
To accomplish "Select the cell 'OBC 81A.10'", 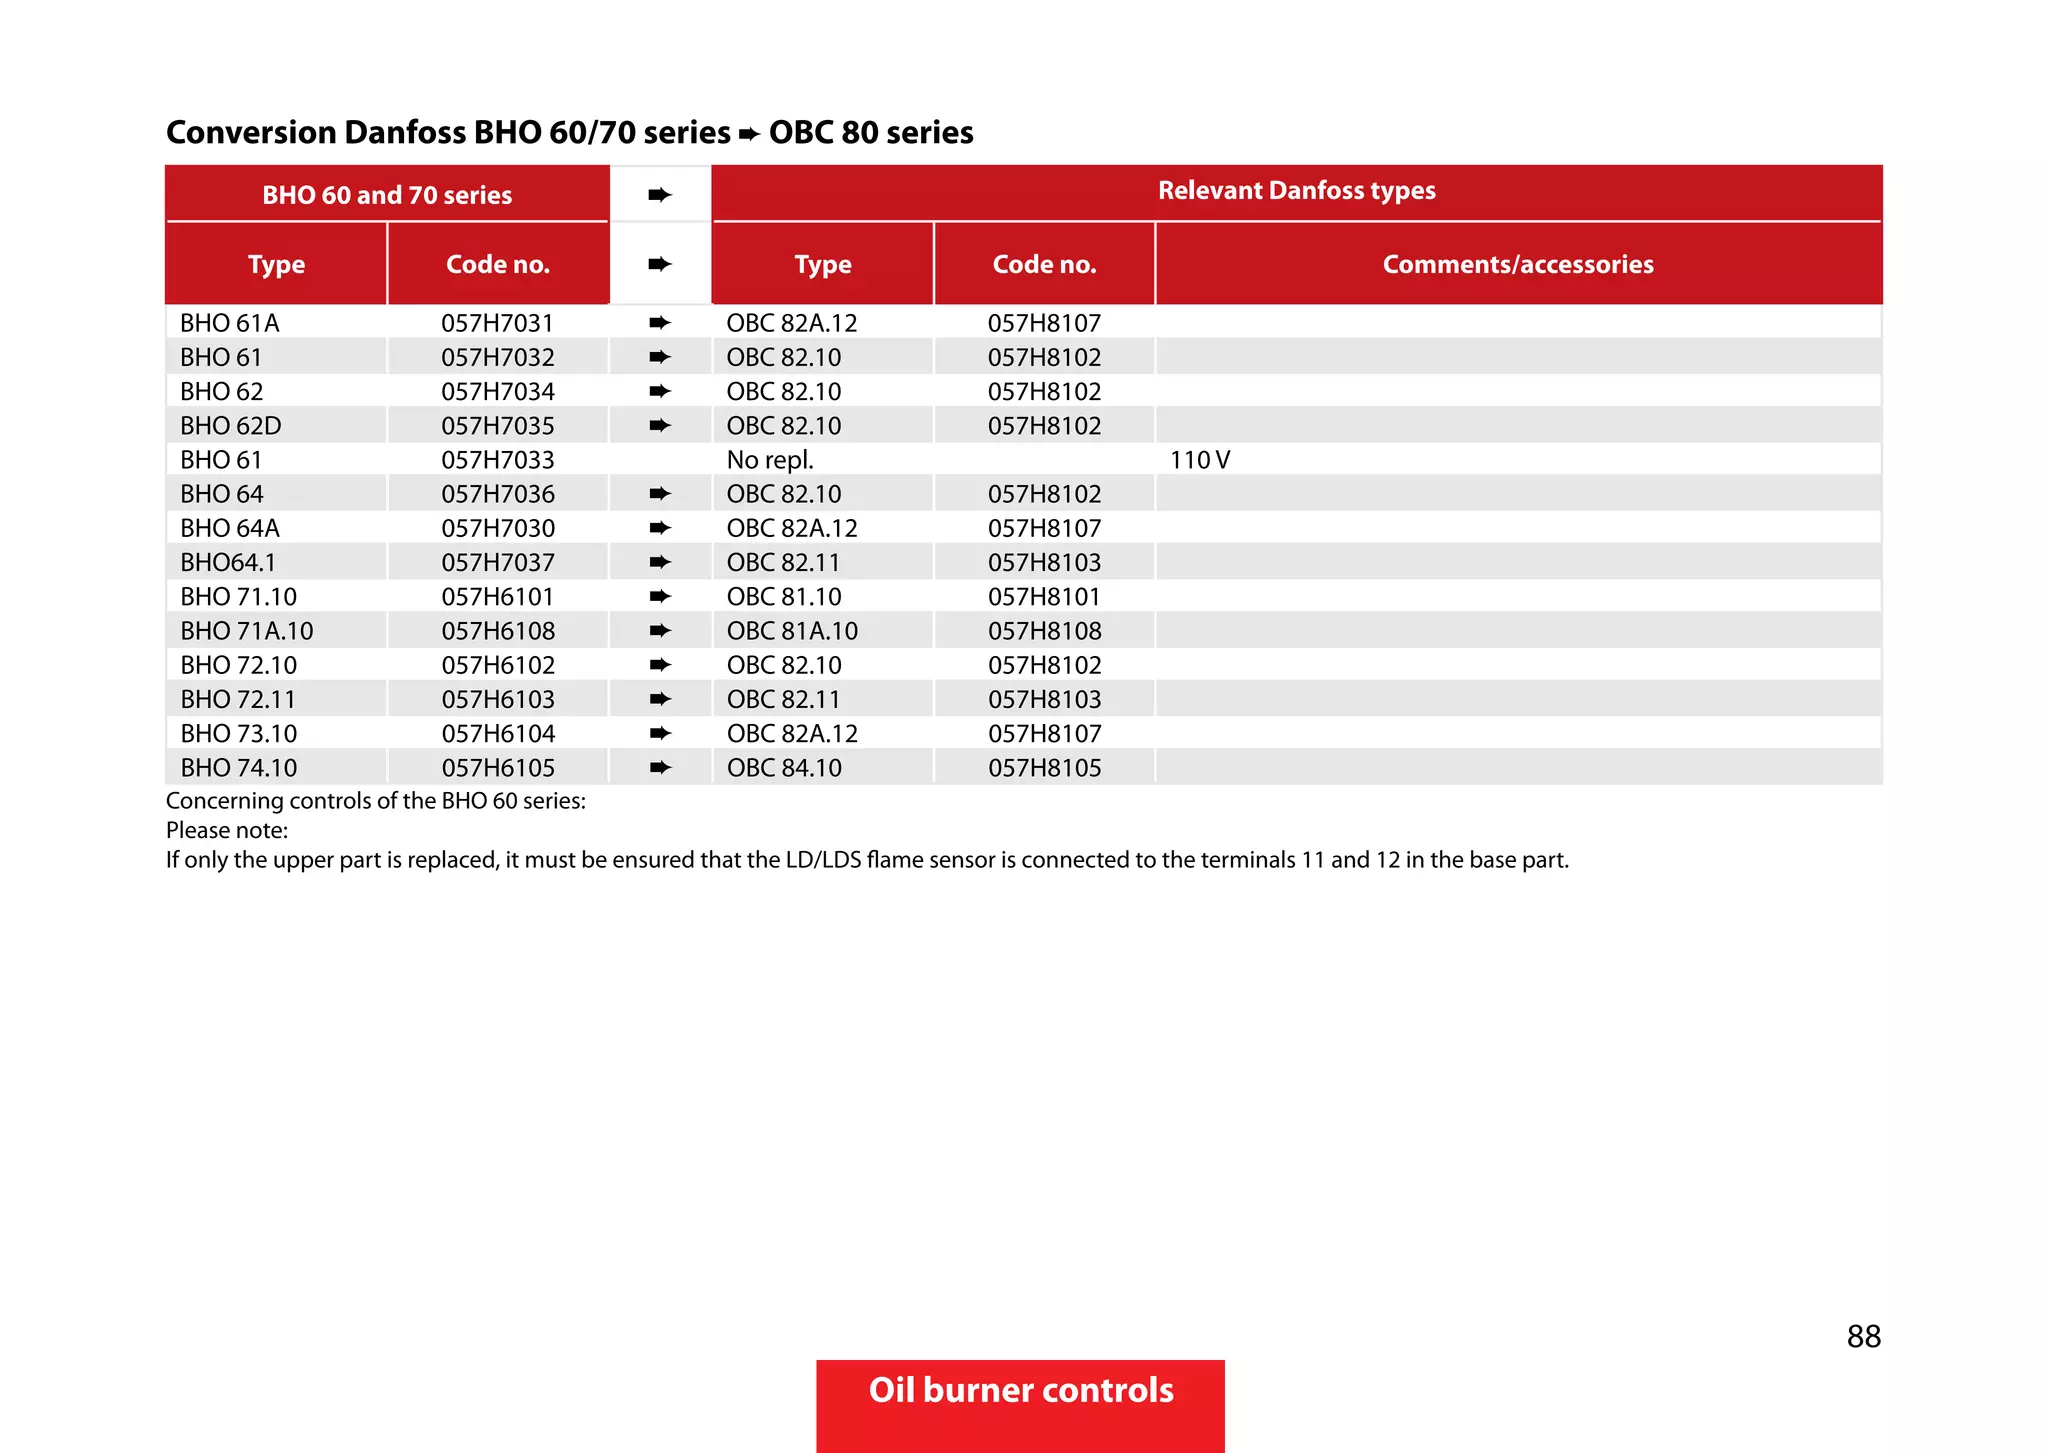I will point(792,631).
